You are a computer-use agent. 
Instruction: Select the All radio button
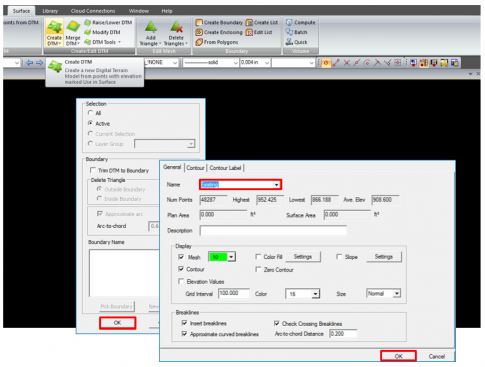(90, 113)
